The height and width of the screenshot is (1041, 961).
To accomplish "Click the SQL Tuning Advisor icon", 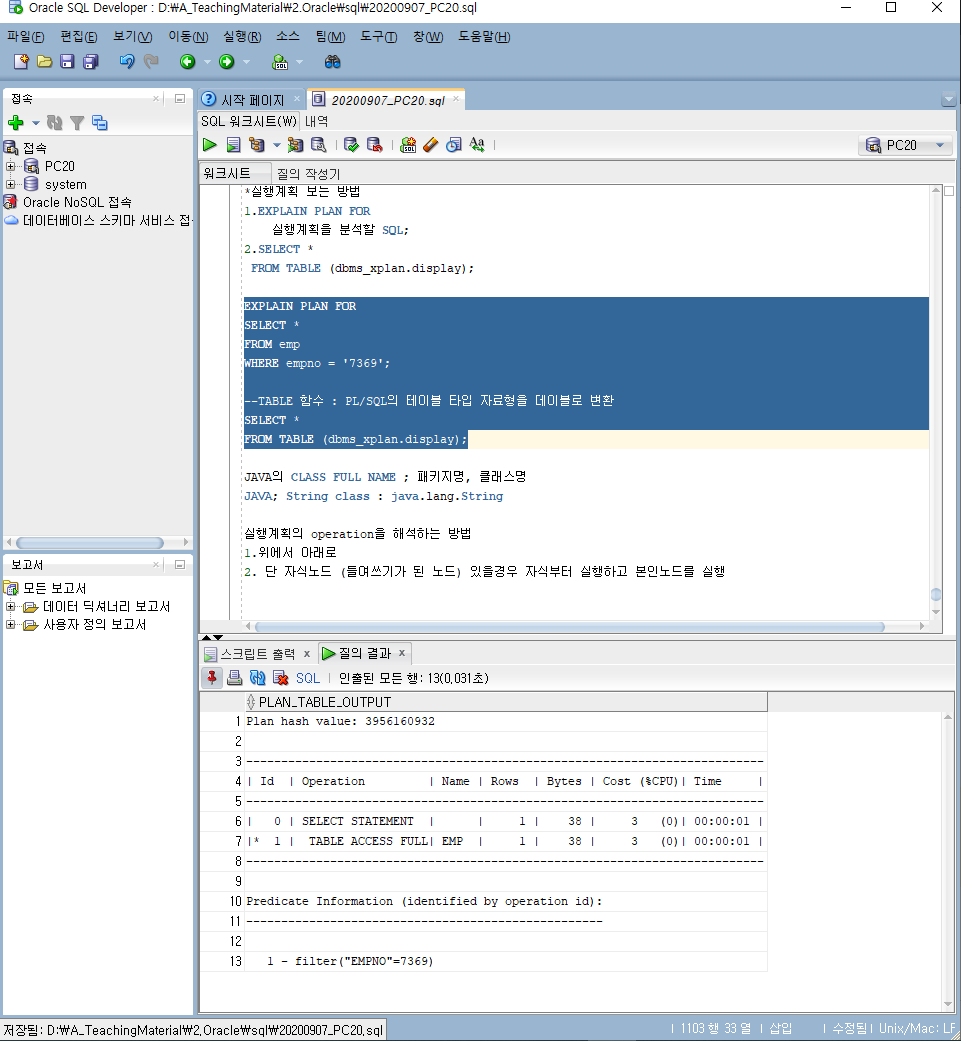I will click(319, 145).
